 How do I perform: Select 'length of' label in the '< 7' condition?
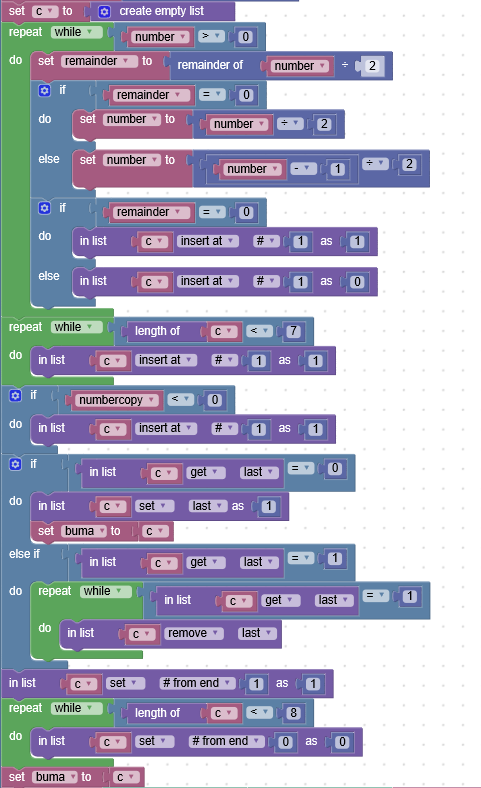(157, 331)
